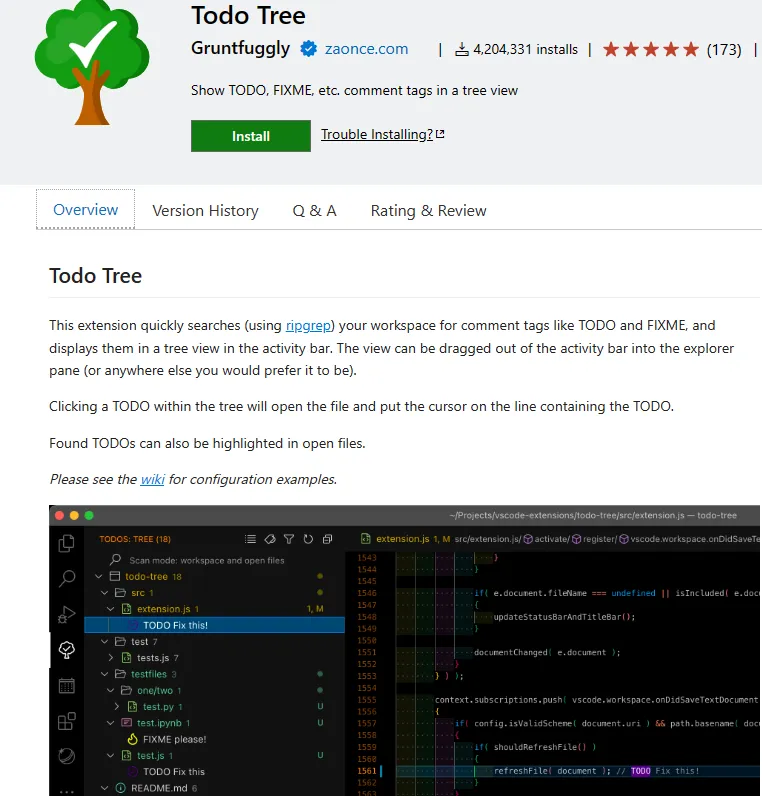Select the 'TODO Fix this!' tree entry
The height and width of the screenshot is (796, 762).
[214, 625]
